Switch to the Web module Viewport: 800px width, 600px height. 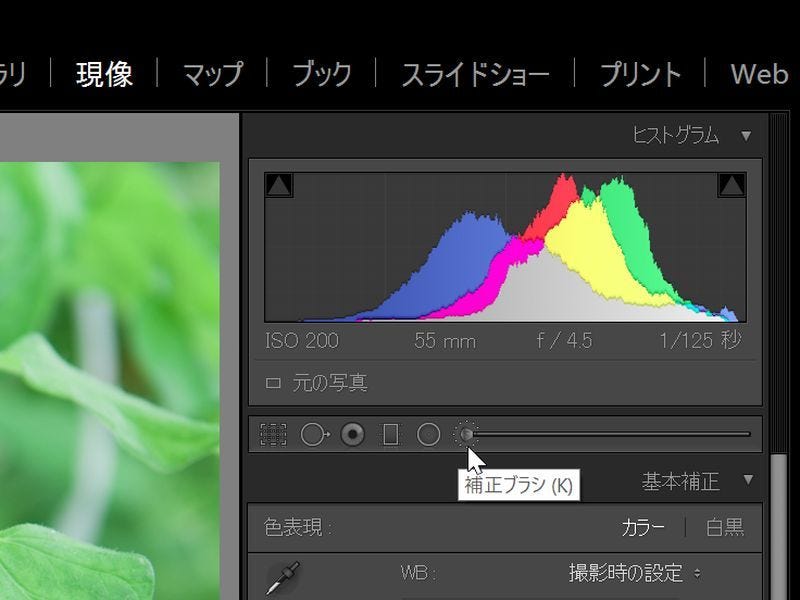pyautogui.click(x=759, y=74)
